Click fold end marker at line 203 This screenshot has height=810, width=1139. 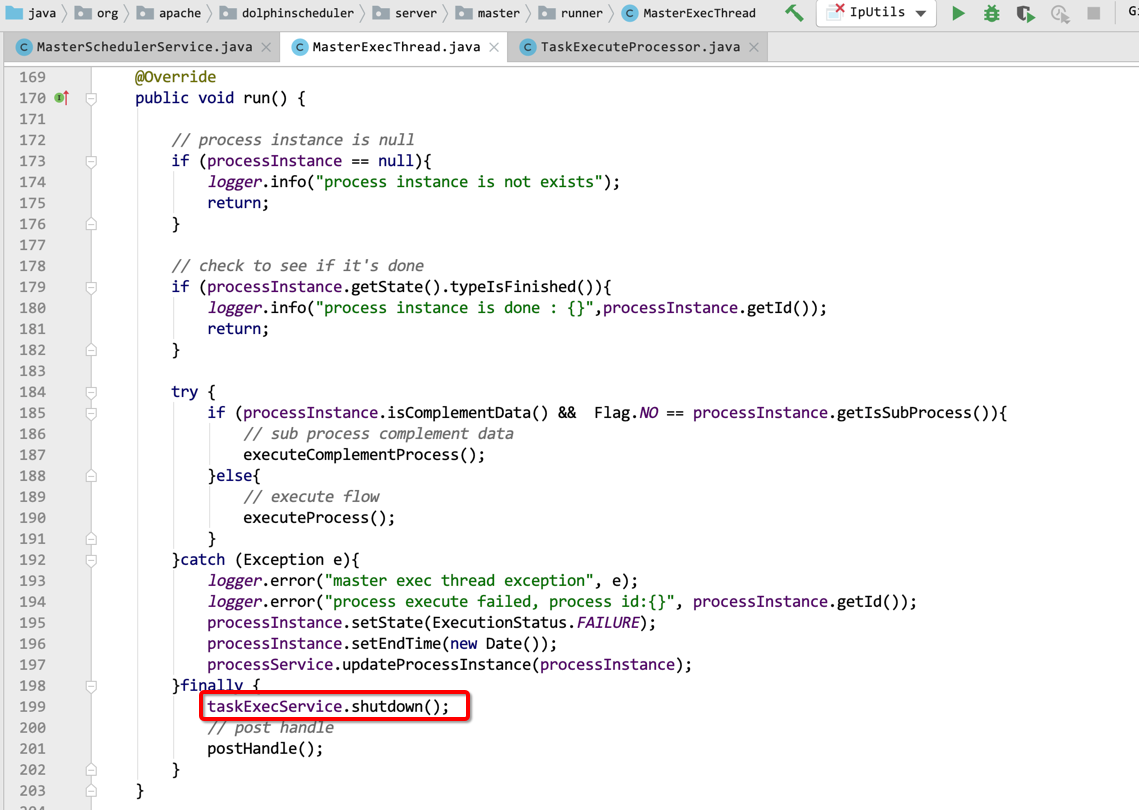[x=91, y=790]
